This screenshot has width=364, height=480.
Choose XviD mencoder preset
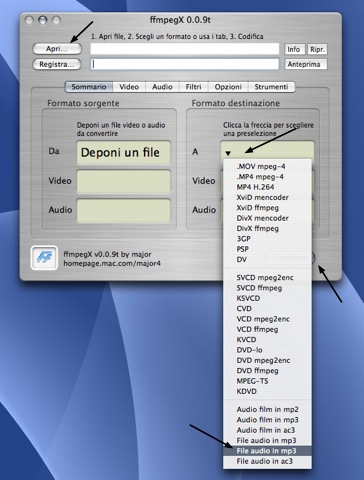point(267,197)
